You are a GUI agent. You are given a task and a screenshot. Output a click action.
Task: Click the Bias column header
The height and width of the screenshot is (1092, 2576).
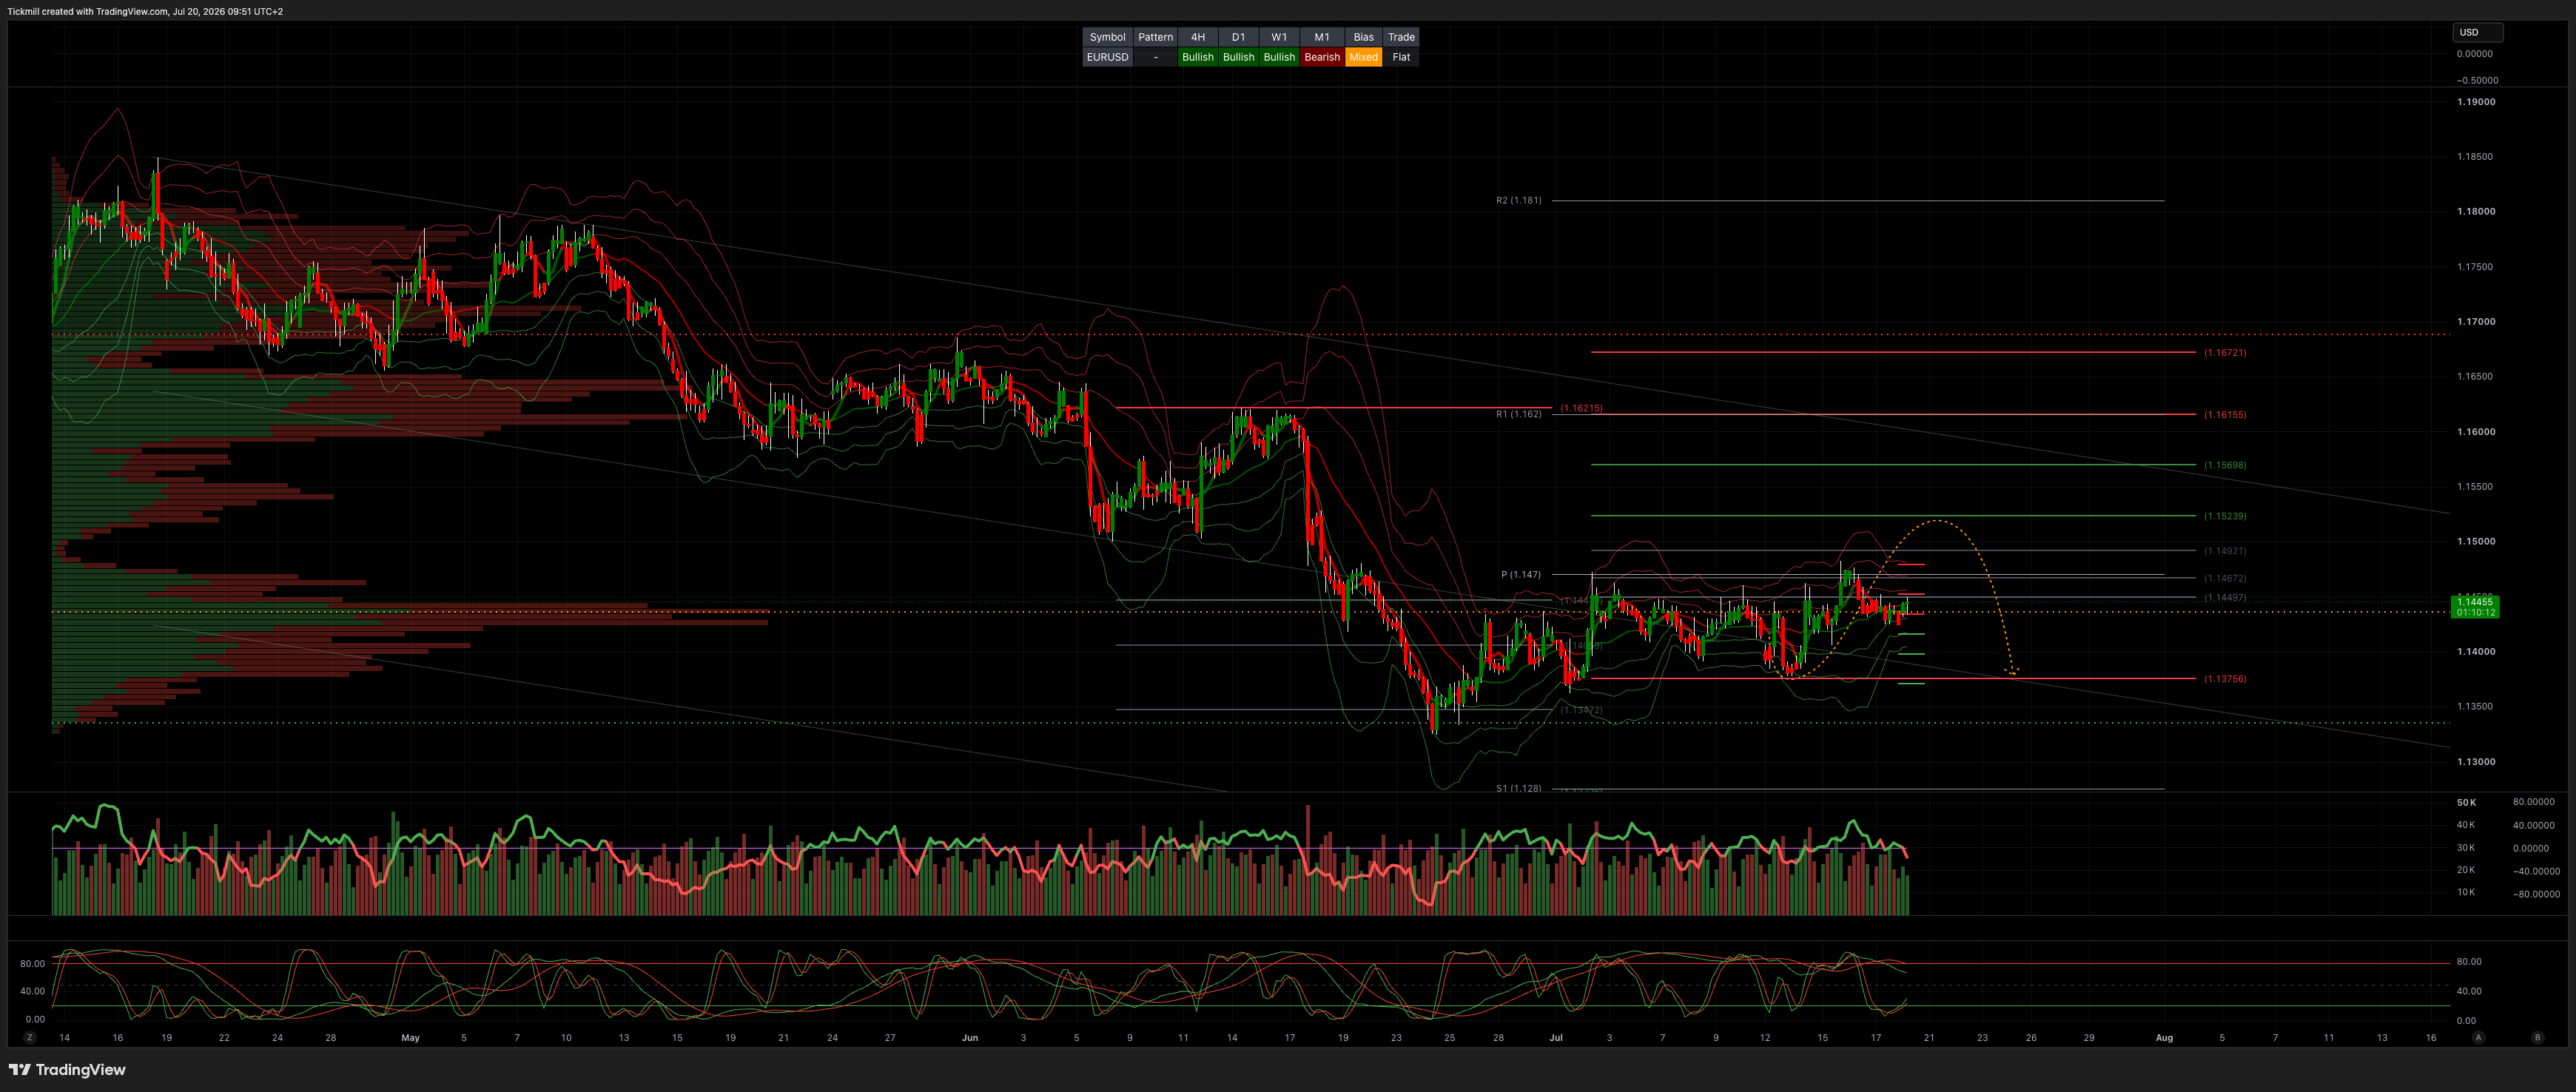[x=1364, y=37]
